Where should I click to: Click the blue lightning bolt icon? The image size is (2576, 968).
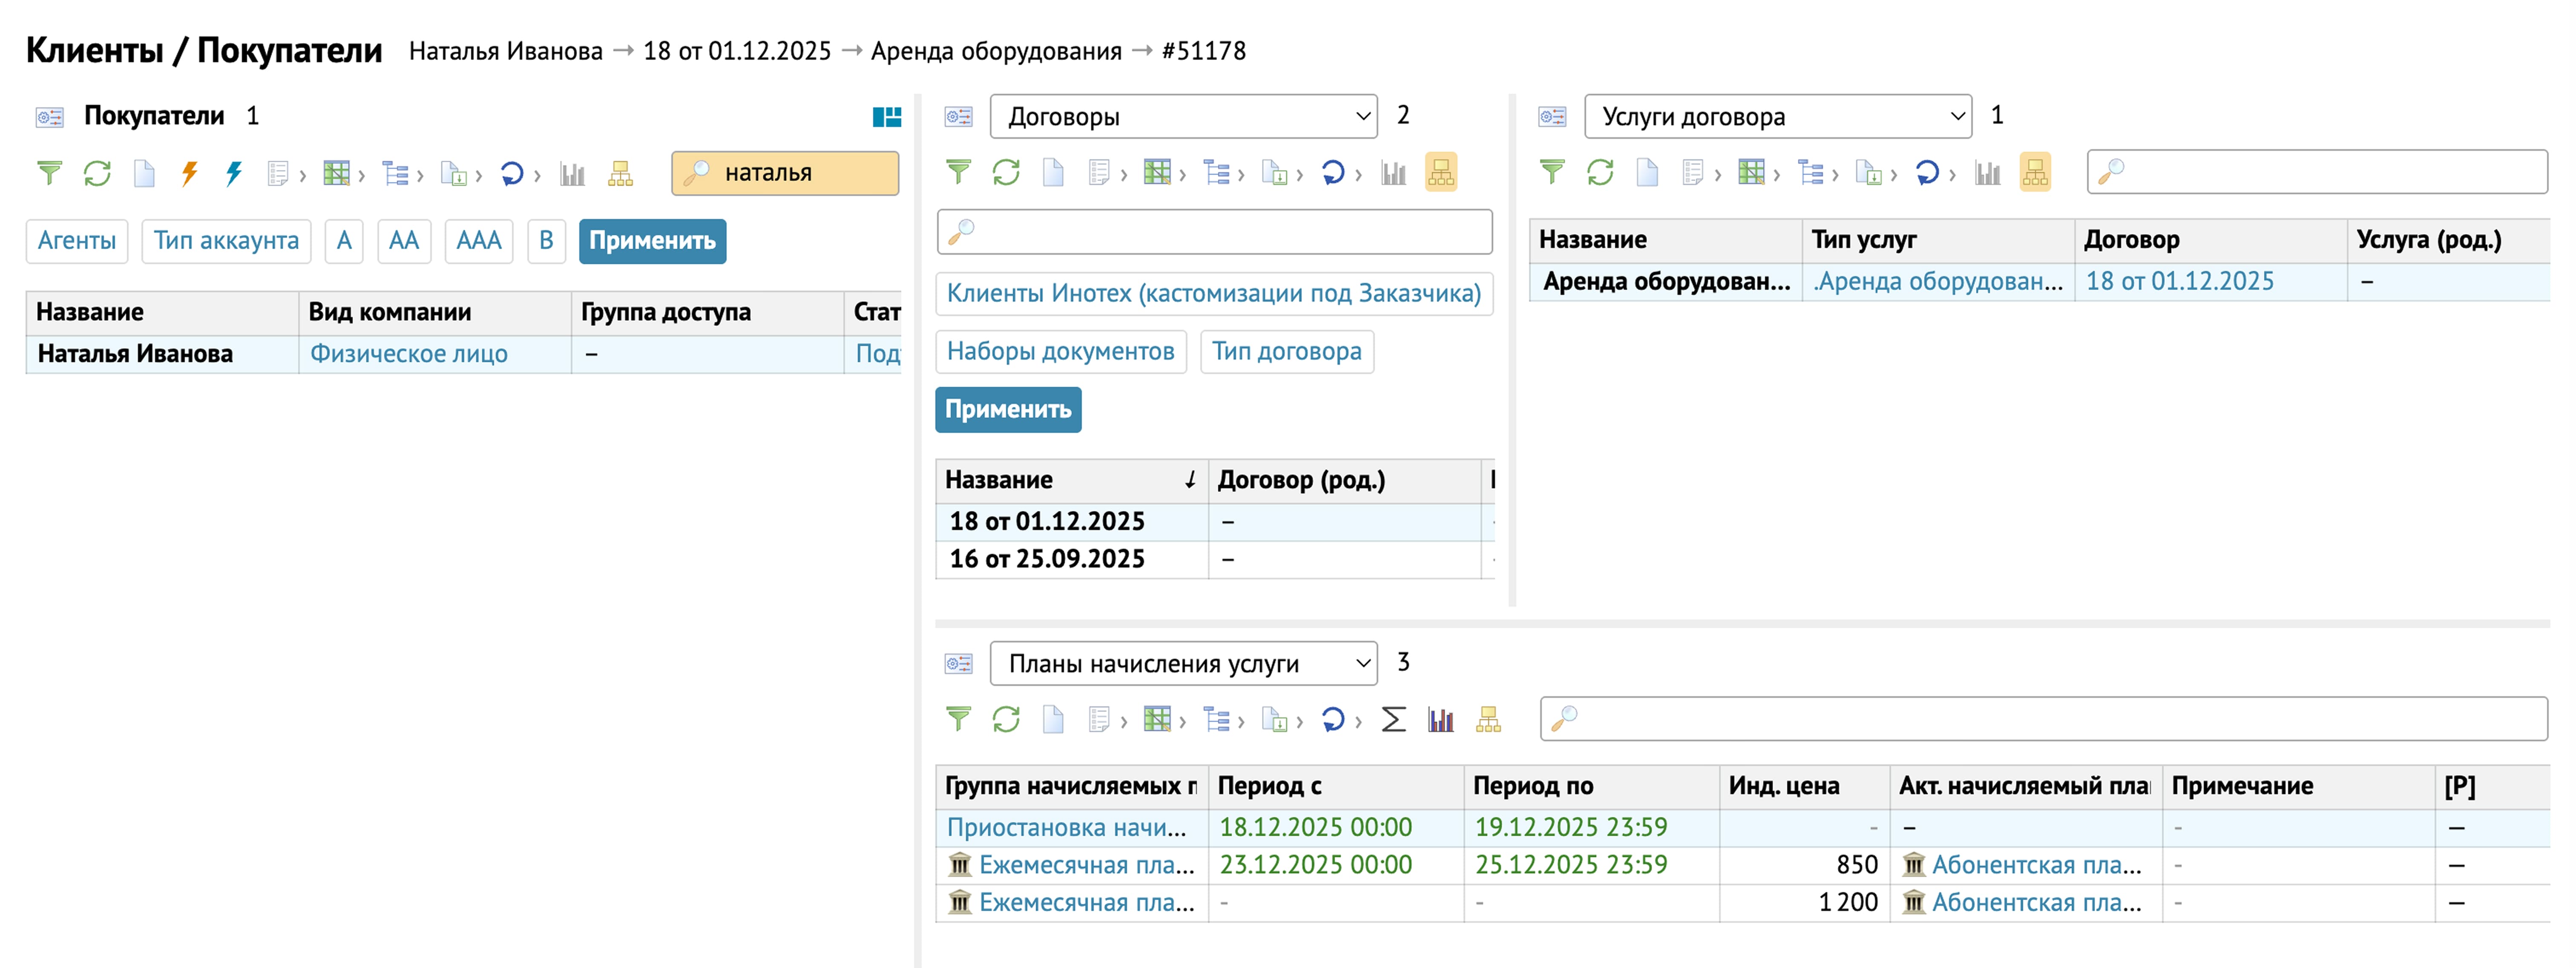[234, 173]
